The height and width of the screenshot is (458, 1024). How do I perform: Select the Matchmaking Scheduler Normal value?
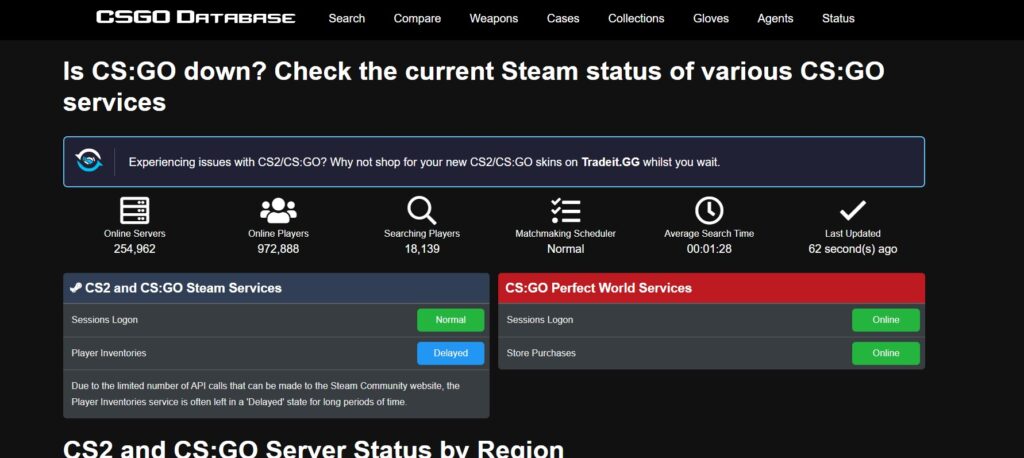(x=566, y=249)
